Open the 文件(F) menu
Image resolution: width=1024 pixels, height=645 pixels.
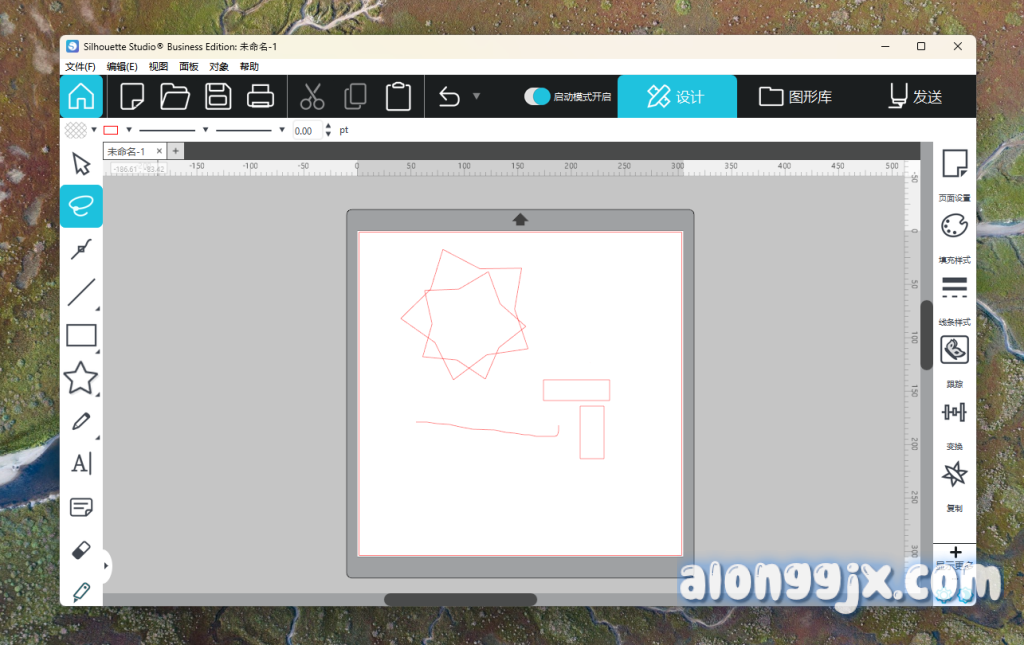point(80,67)
